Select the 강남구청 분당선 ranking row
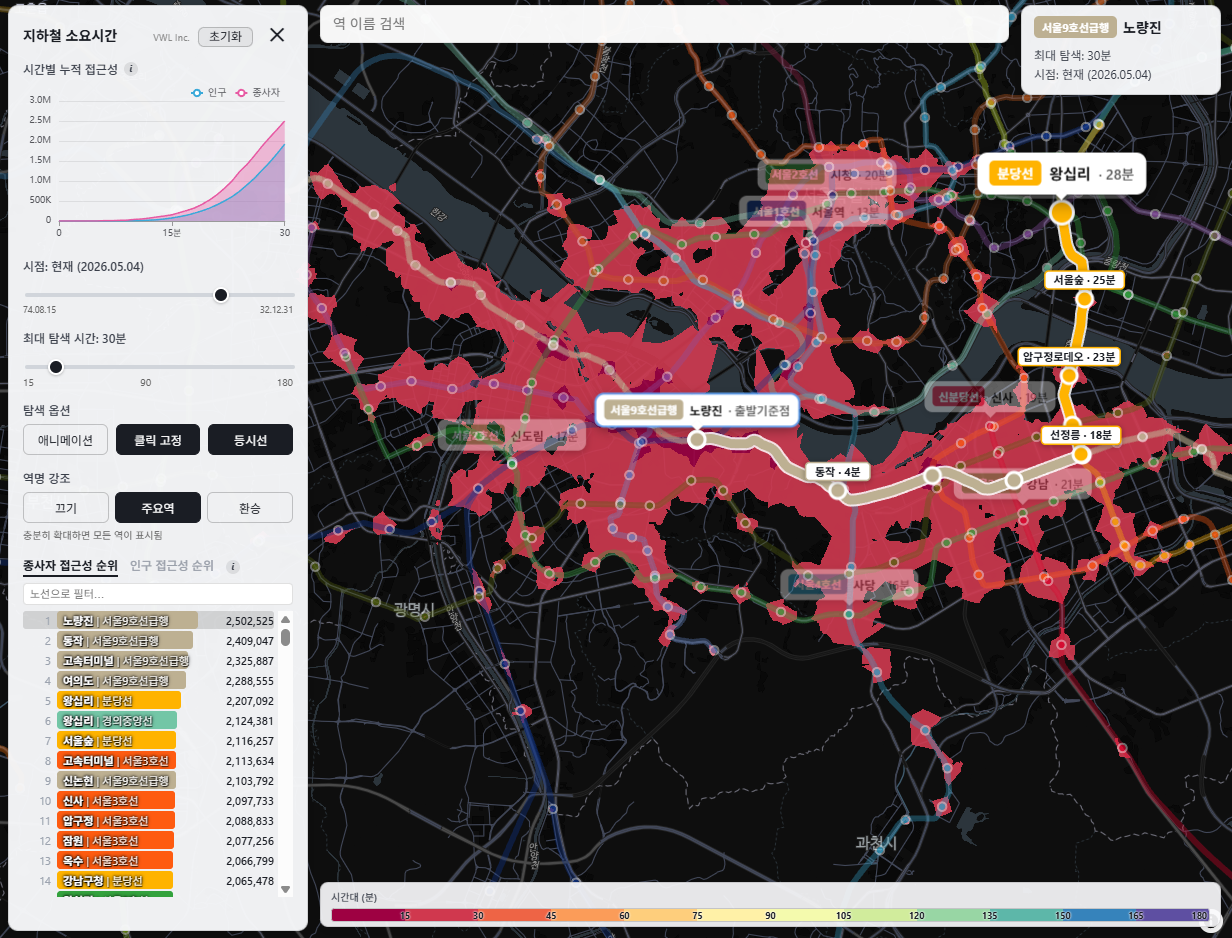This screenshot has height=938, width=1232. click(x=150, y=881)
